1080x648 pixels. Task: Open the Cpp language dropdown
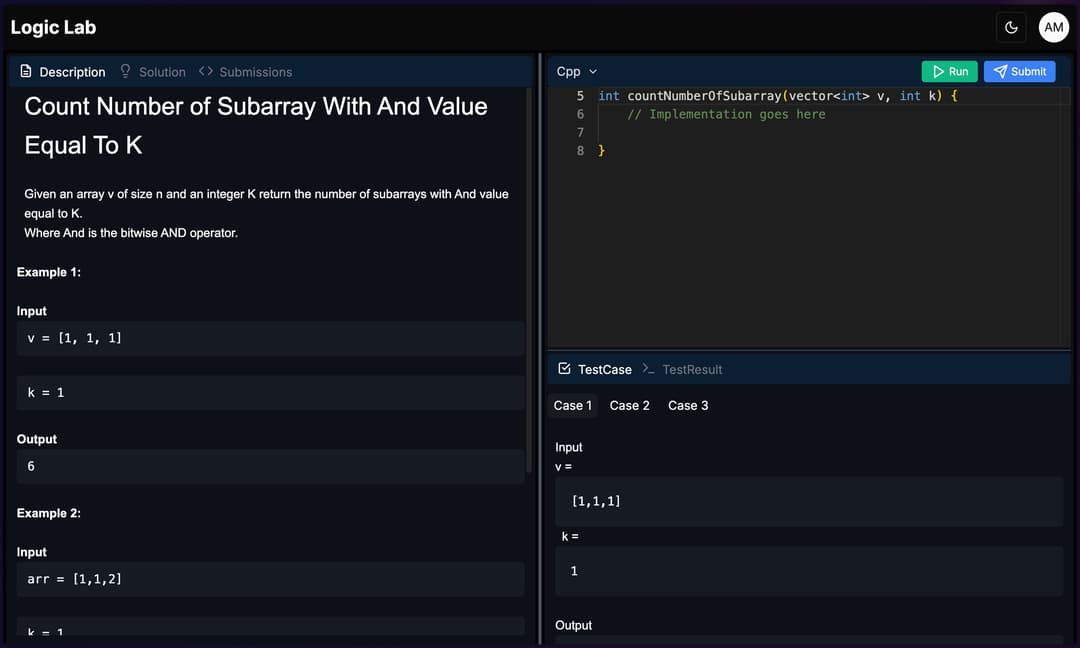(x=577, y=72)
